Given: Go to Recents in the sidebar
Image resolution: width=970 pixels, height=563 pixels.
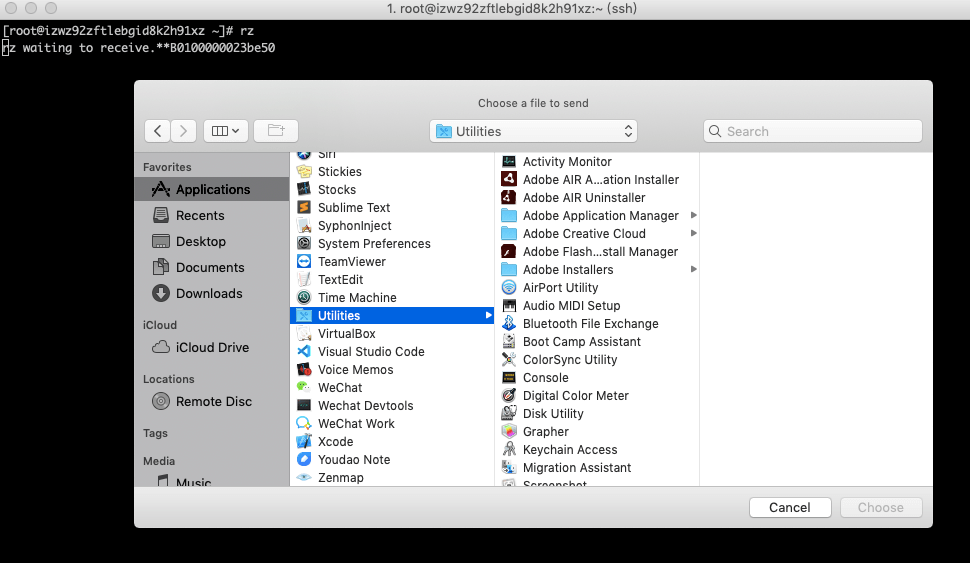Looking at the screenshot, I should tap(212, 215).
